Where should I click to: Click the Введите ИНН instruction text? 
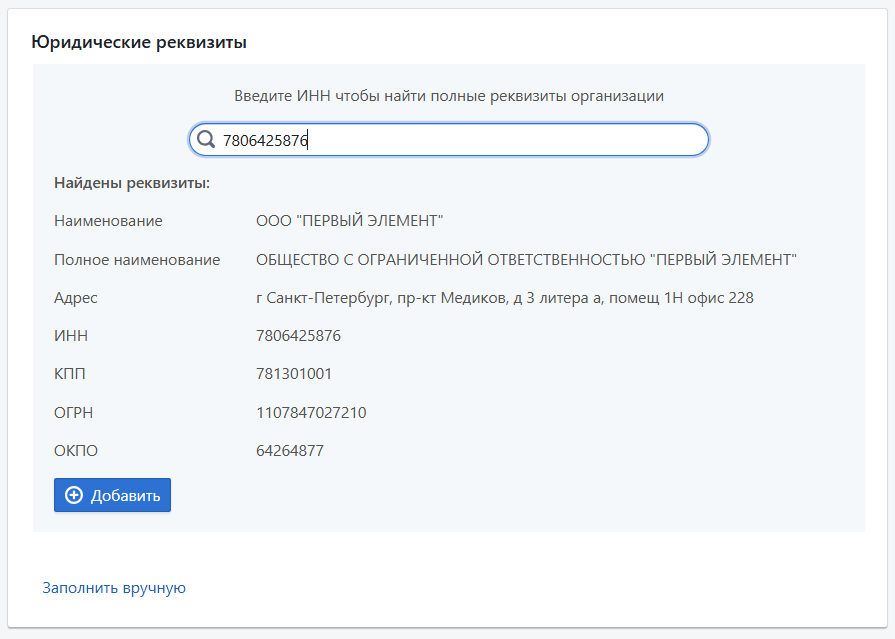[449, 96]
